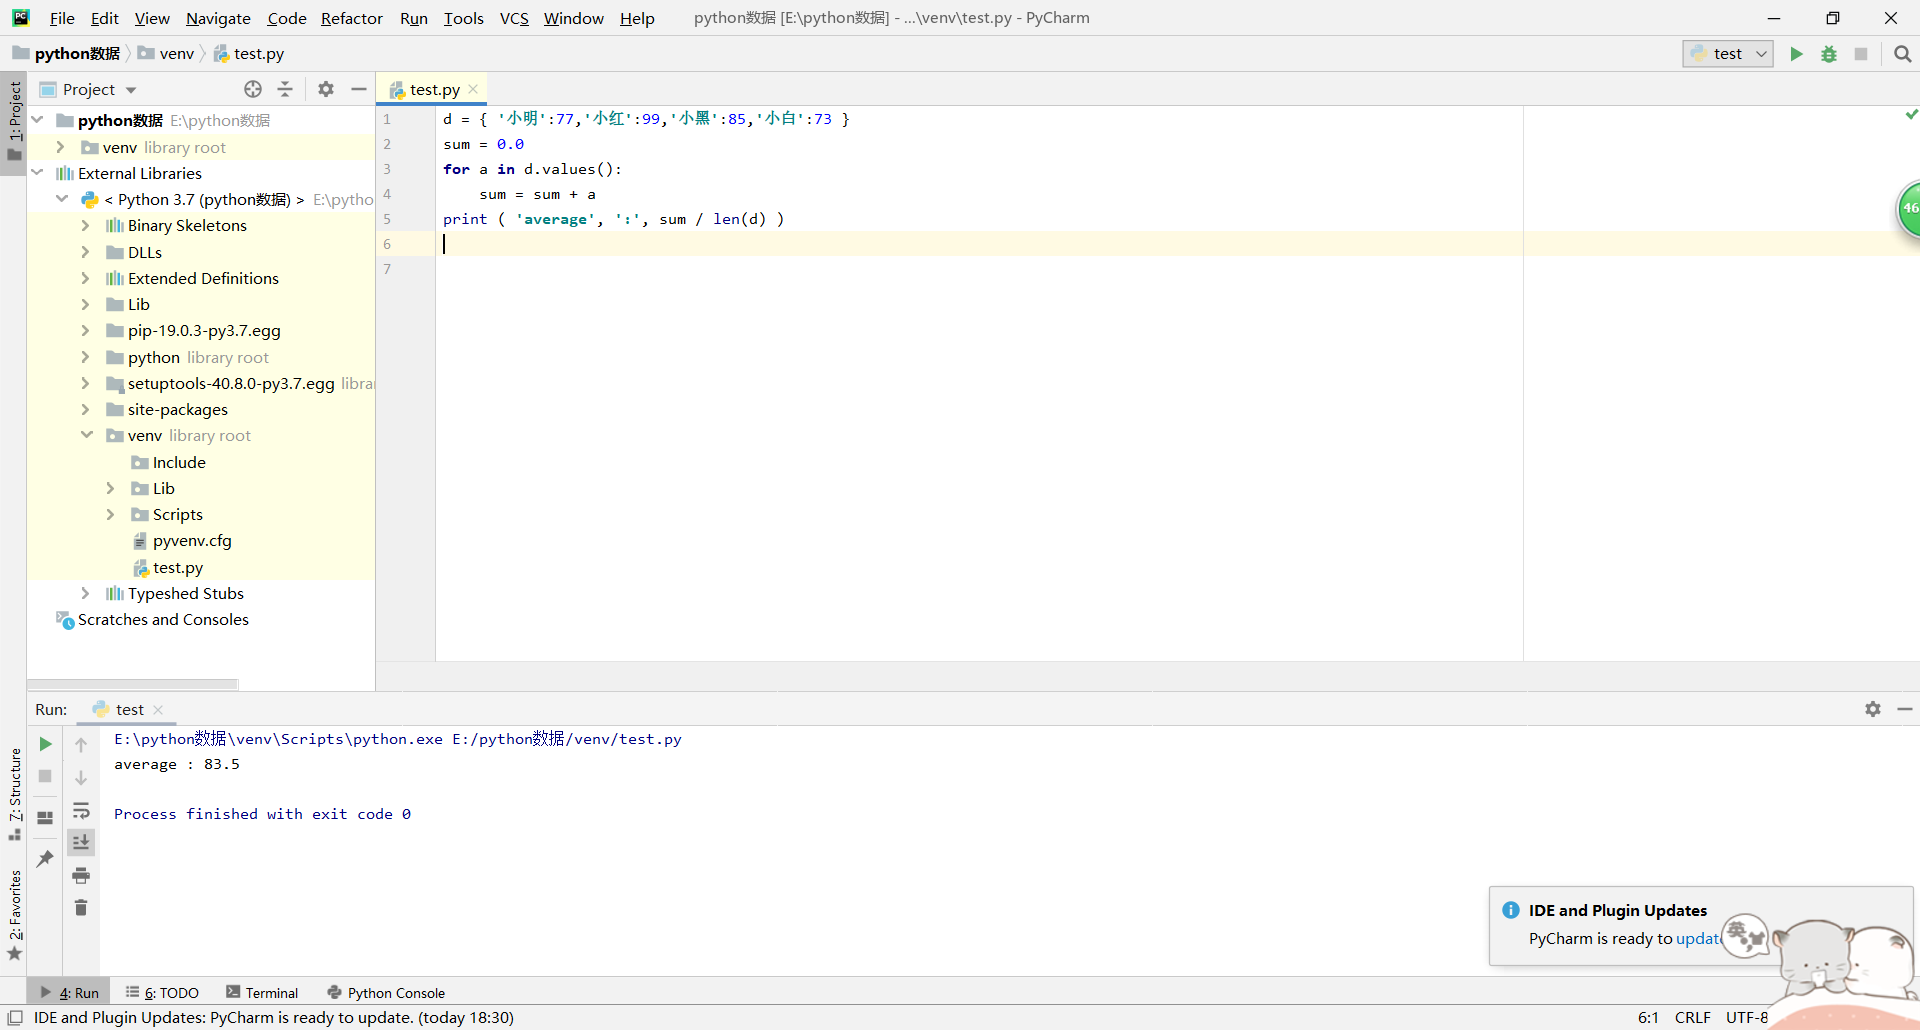Click the down-the-stack-trace arrow

pos(81,777)
